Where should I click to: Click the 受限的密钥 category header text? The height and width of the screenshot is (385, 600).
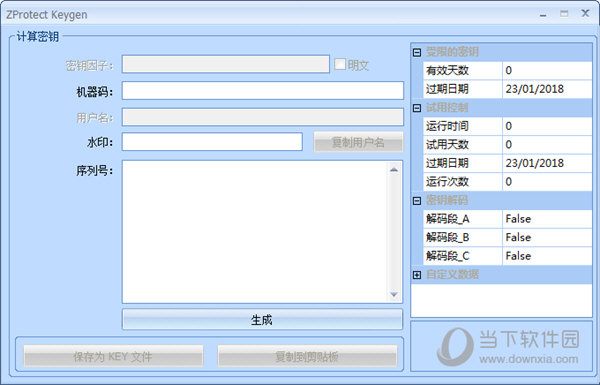pyautogui.click(x=452, y=52)
